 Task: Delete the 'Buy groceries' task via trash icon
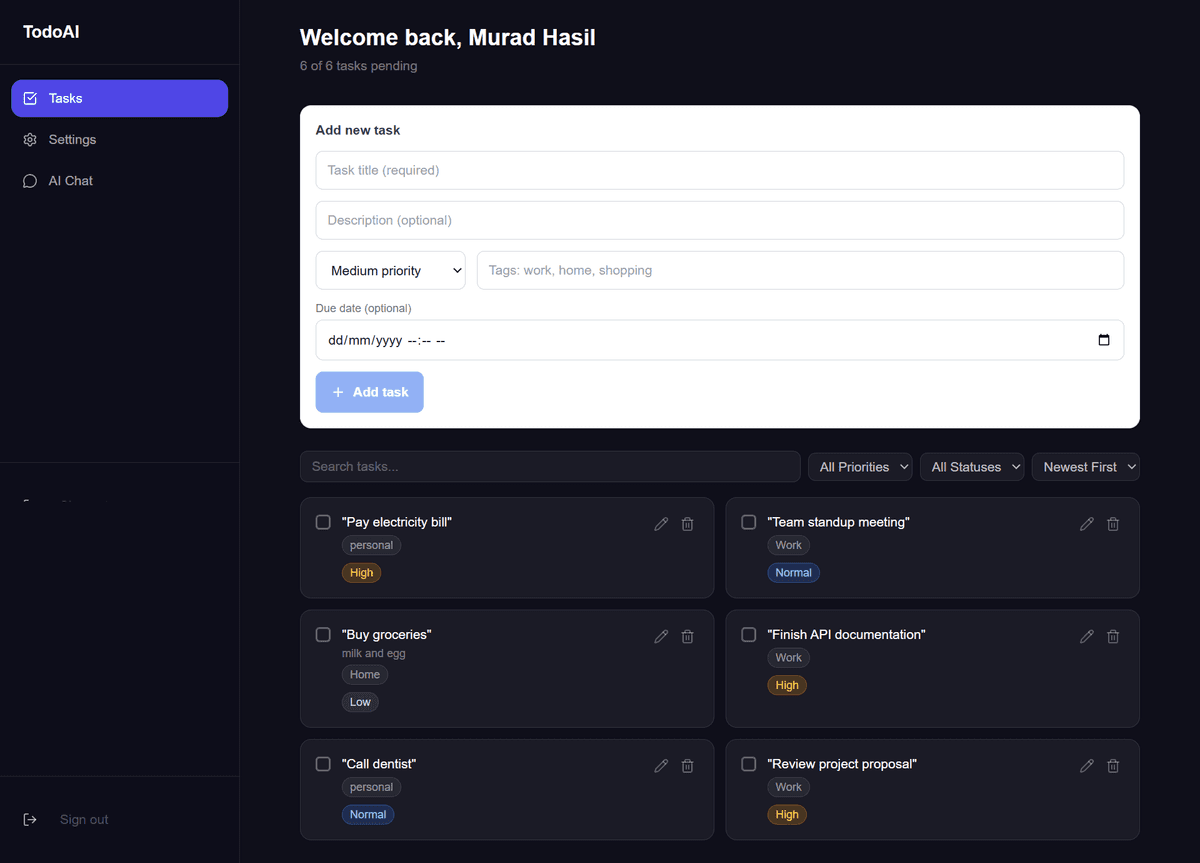[687, 636]
